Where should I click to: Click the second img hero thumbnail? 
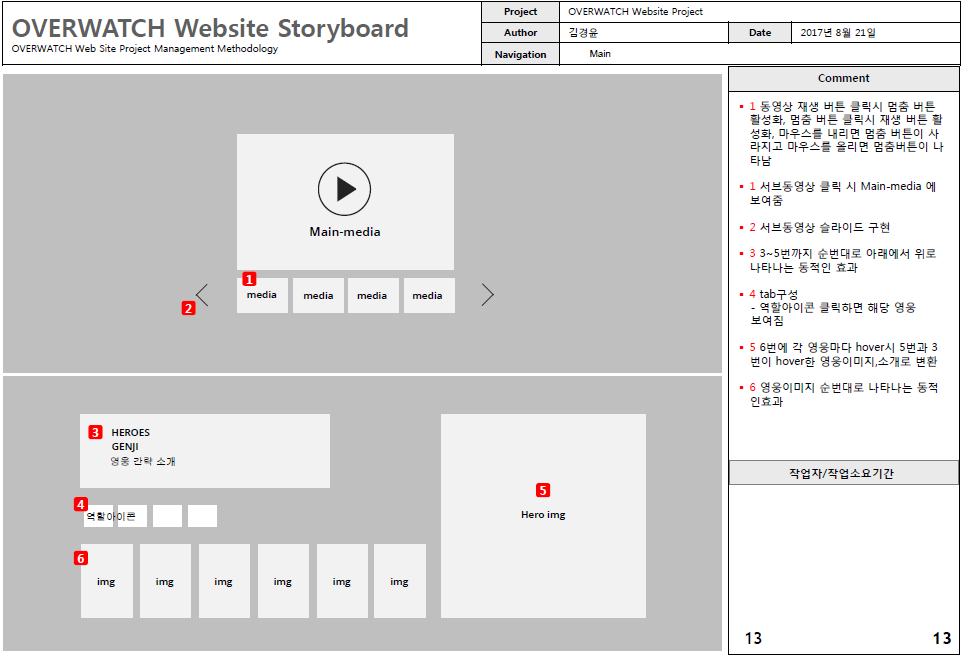click(165, 581)
